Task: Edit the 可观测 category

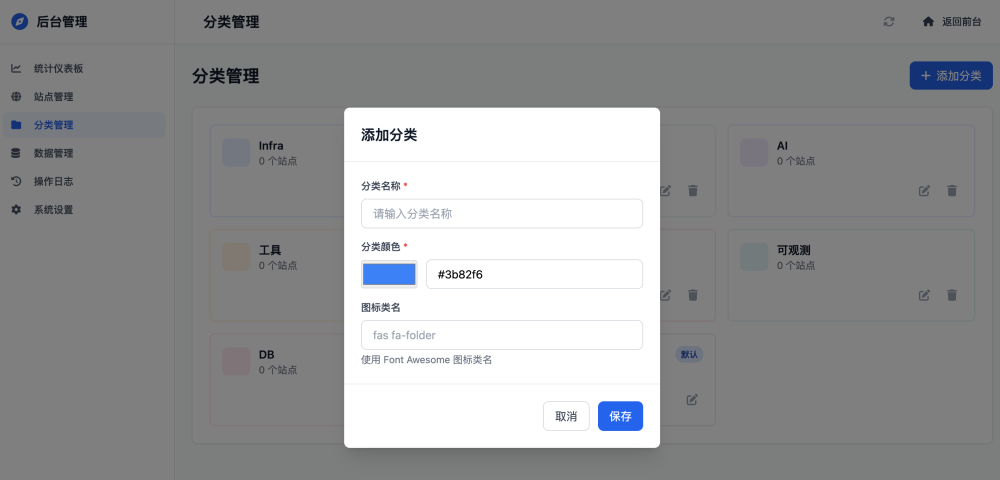Action: [923, 295]
